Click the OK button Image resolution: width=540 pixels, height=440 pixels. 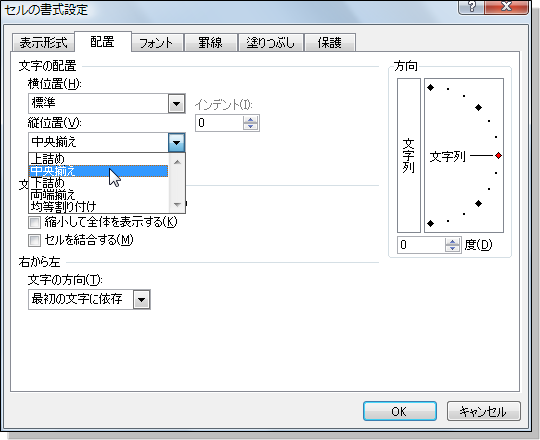(400, 411)
